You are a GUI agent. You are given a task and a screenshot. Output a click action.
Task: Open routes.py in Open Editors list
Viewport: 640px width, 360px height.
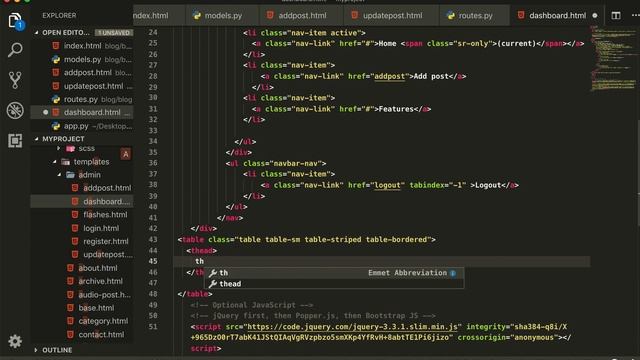pyautogui.click(x=82, y=99)
